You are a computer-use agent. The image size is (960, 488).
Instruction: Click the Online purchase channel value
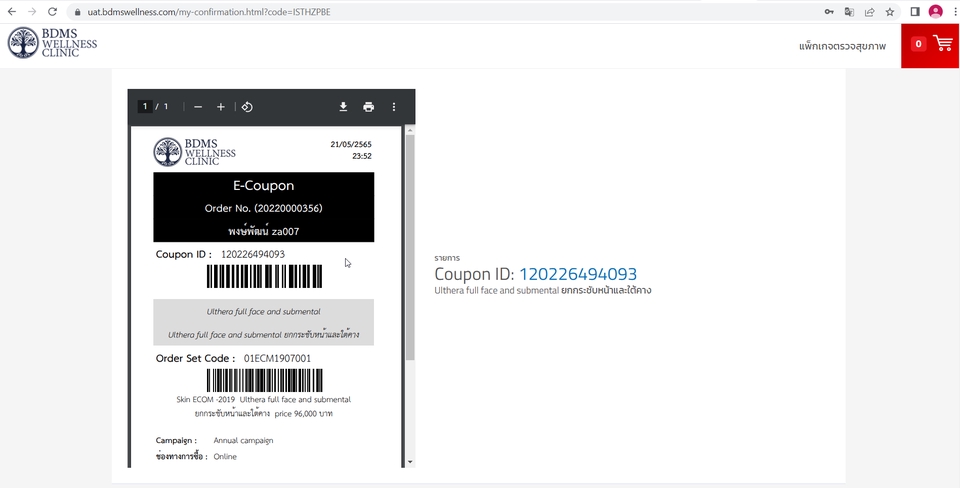(x=225, y=457)
